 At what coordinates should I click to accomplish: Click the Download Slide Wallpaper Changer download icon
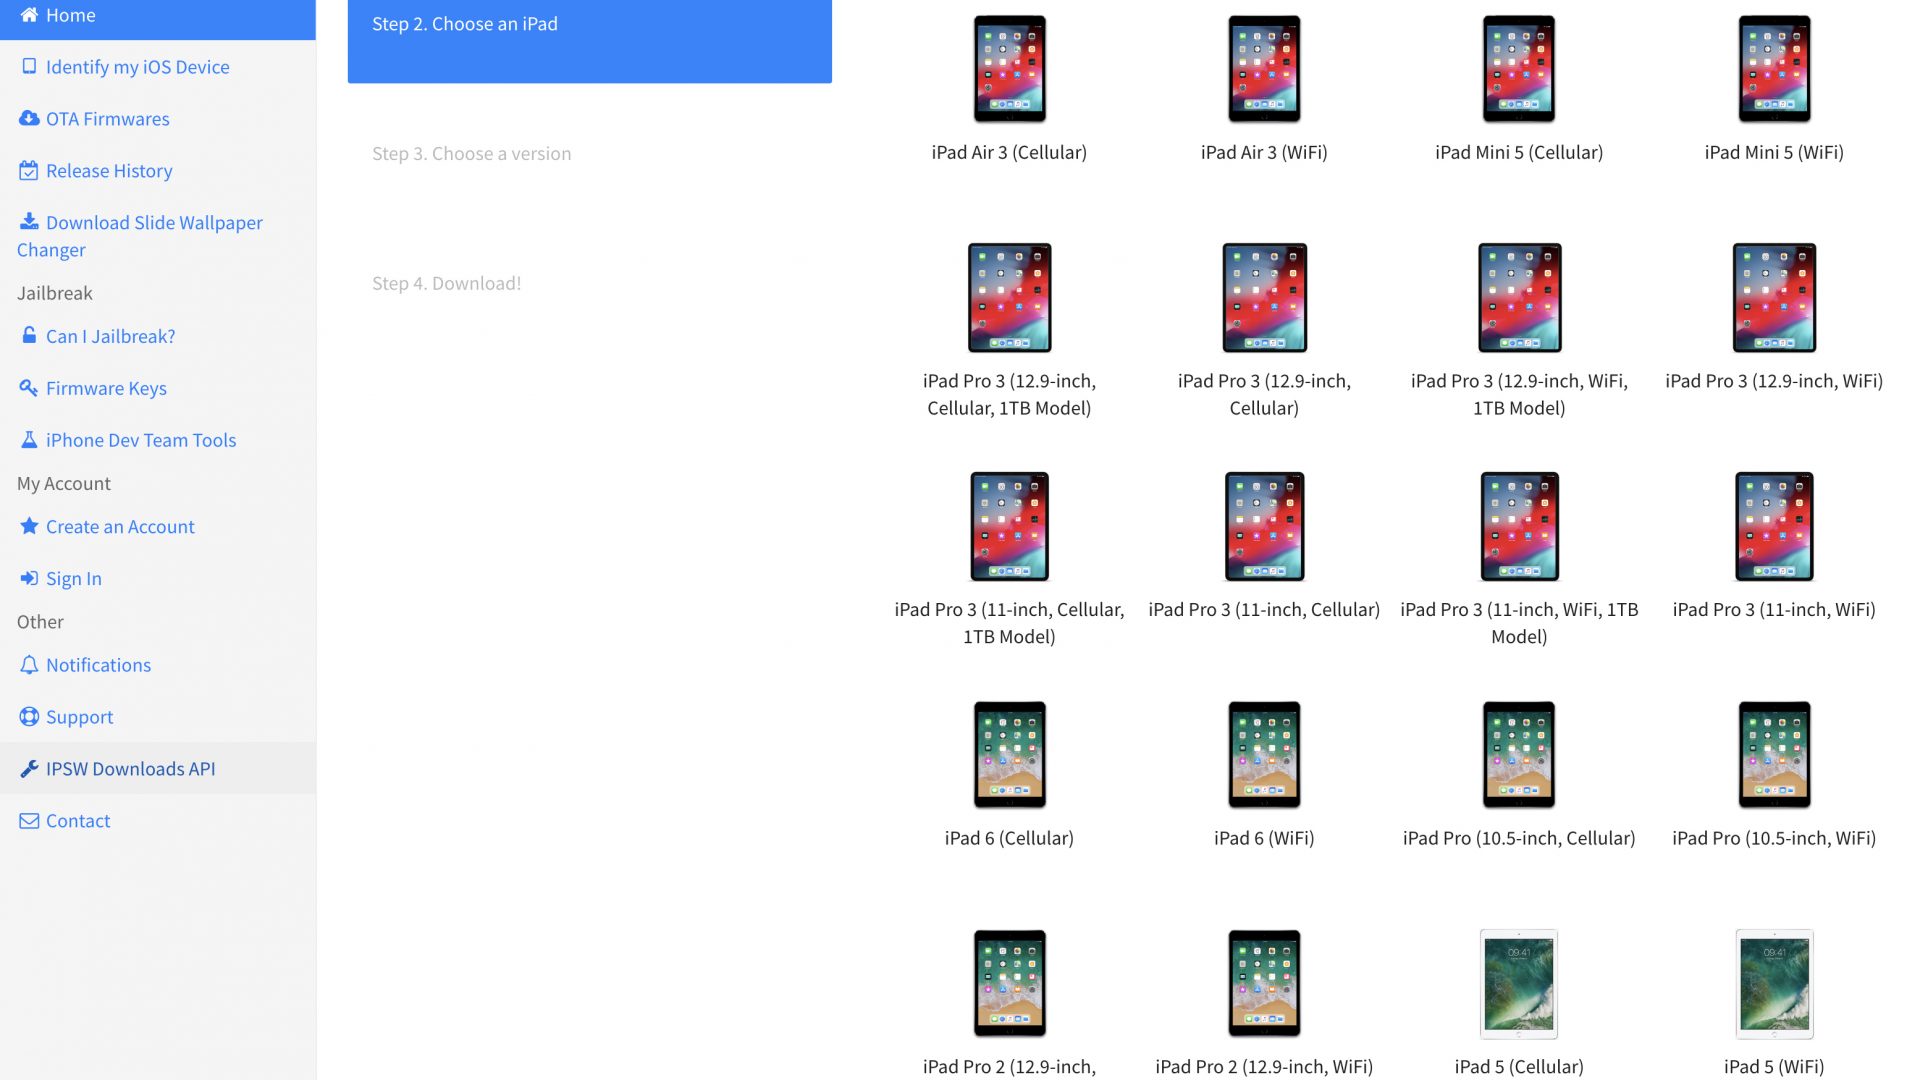click(x=29, y=221)
